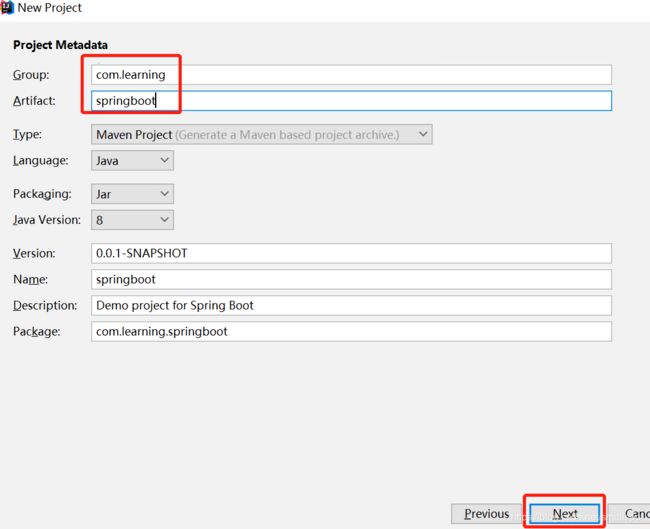
Task: Click the Packaging label
Action: click(x=42, y=194)
